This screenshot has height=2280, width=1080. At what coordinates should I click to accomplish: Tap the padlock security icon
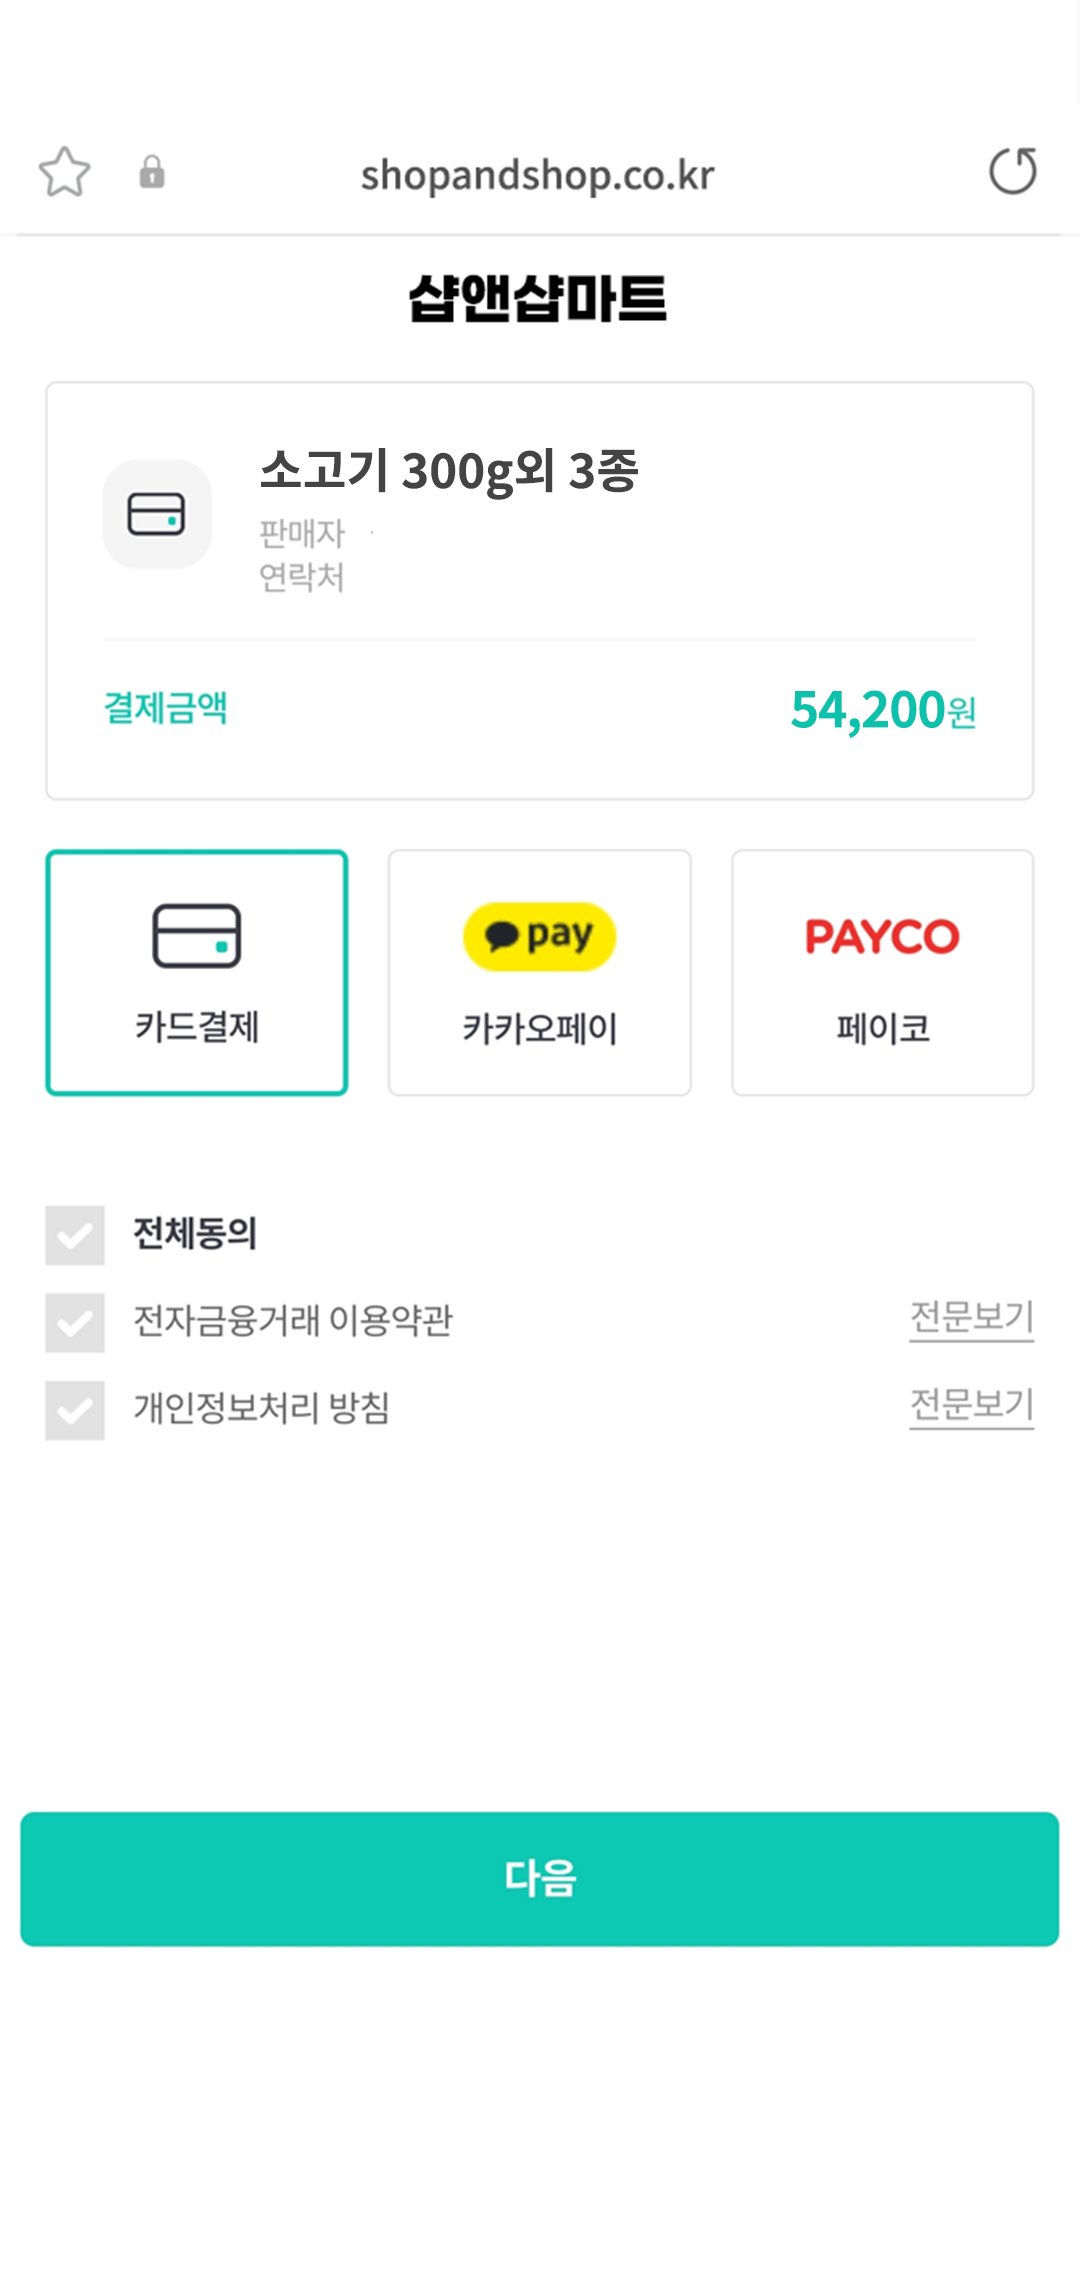coord(152,172)
